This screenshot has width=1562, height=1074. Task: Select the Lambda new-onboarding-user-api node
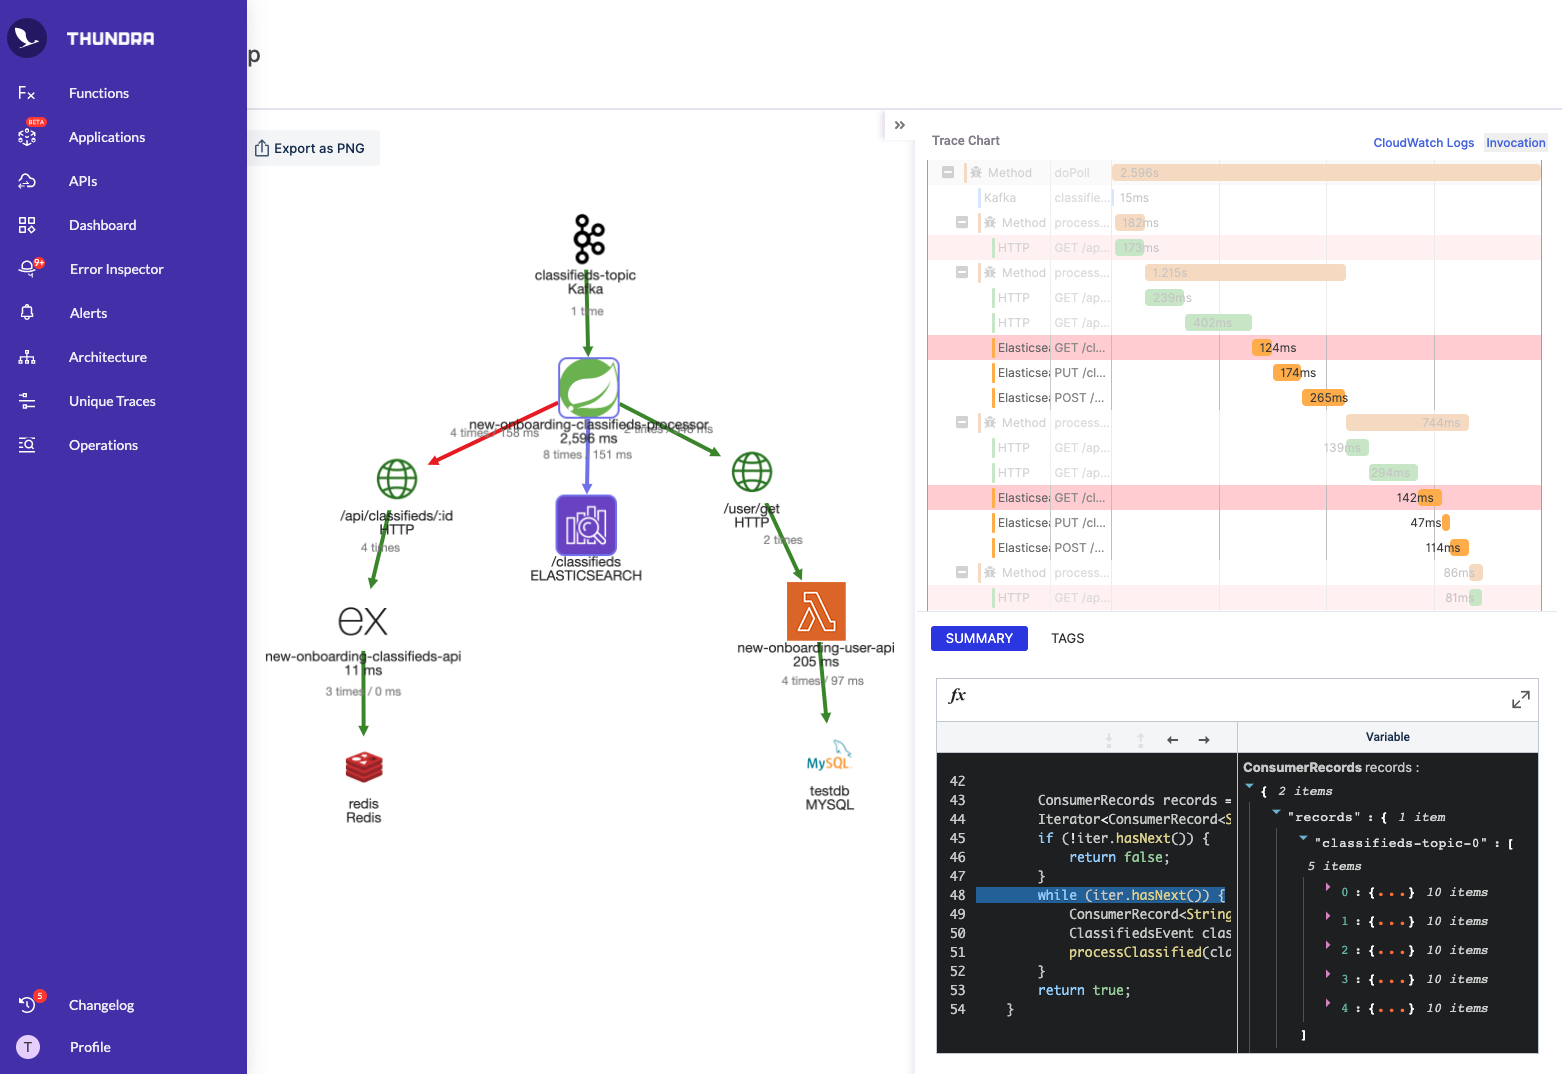[x=816, y=611]
